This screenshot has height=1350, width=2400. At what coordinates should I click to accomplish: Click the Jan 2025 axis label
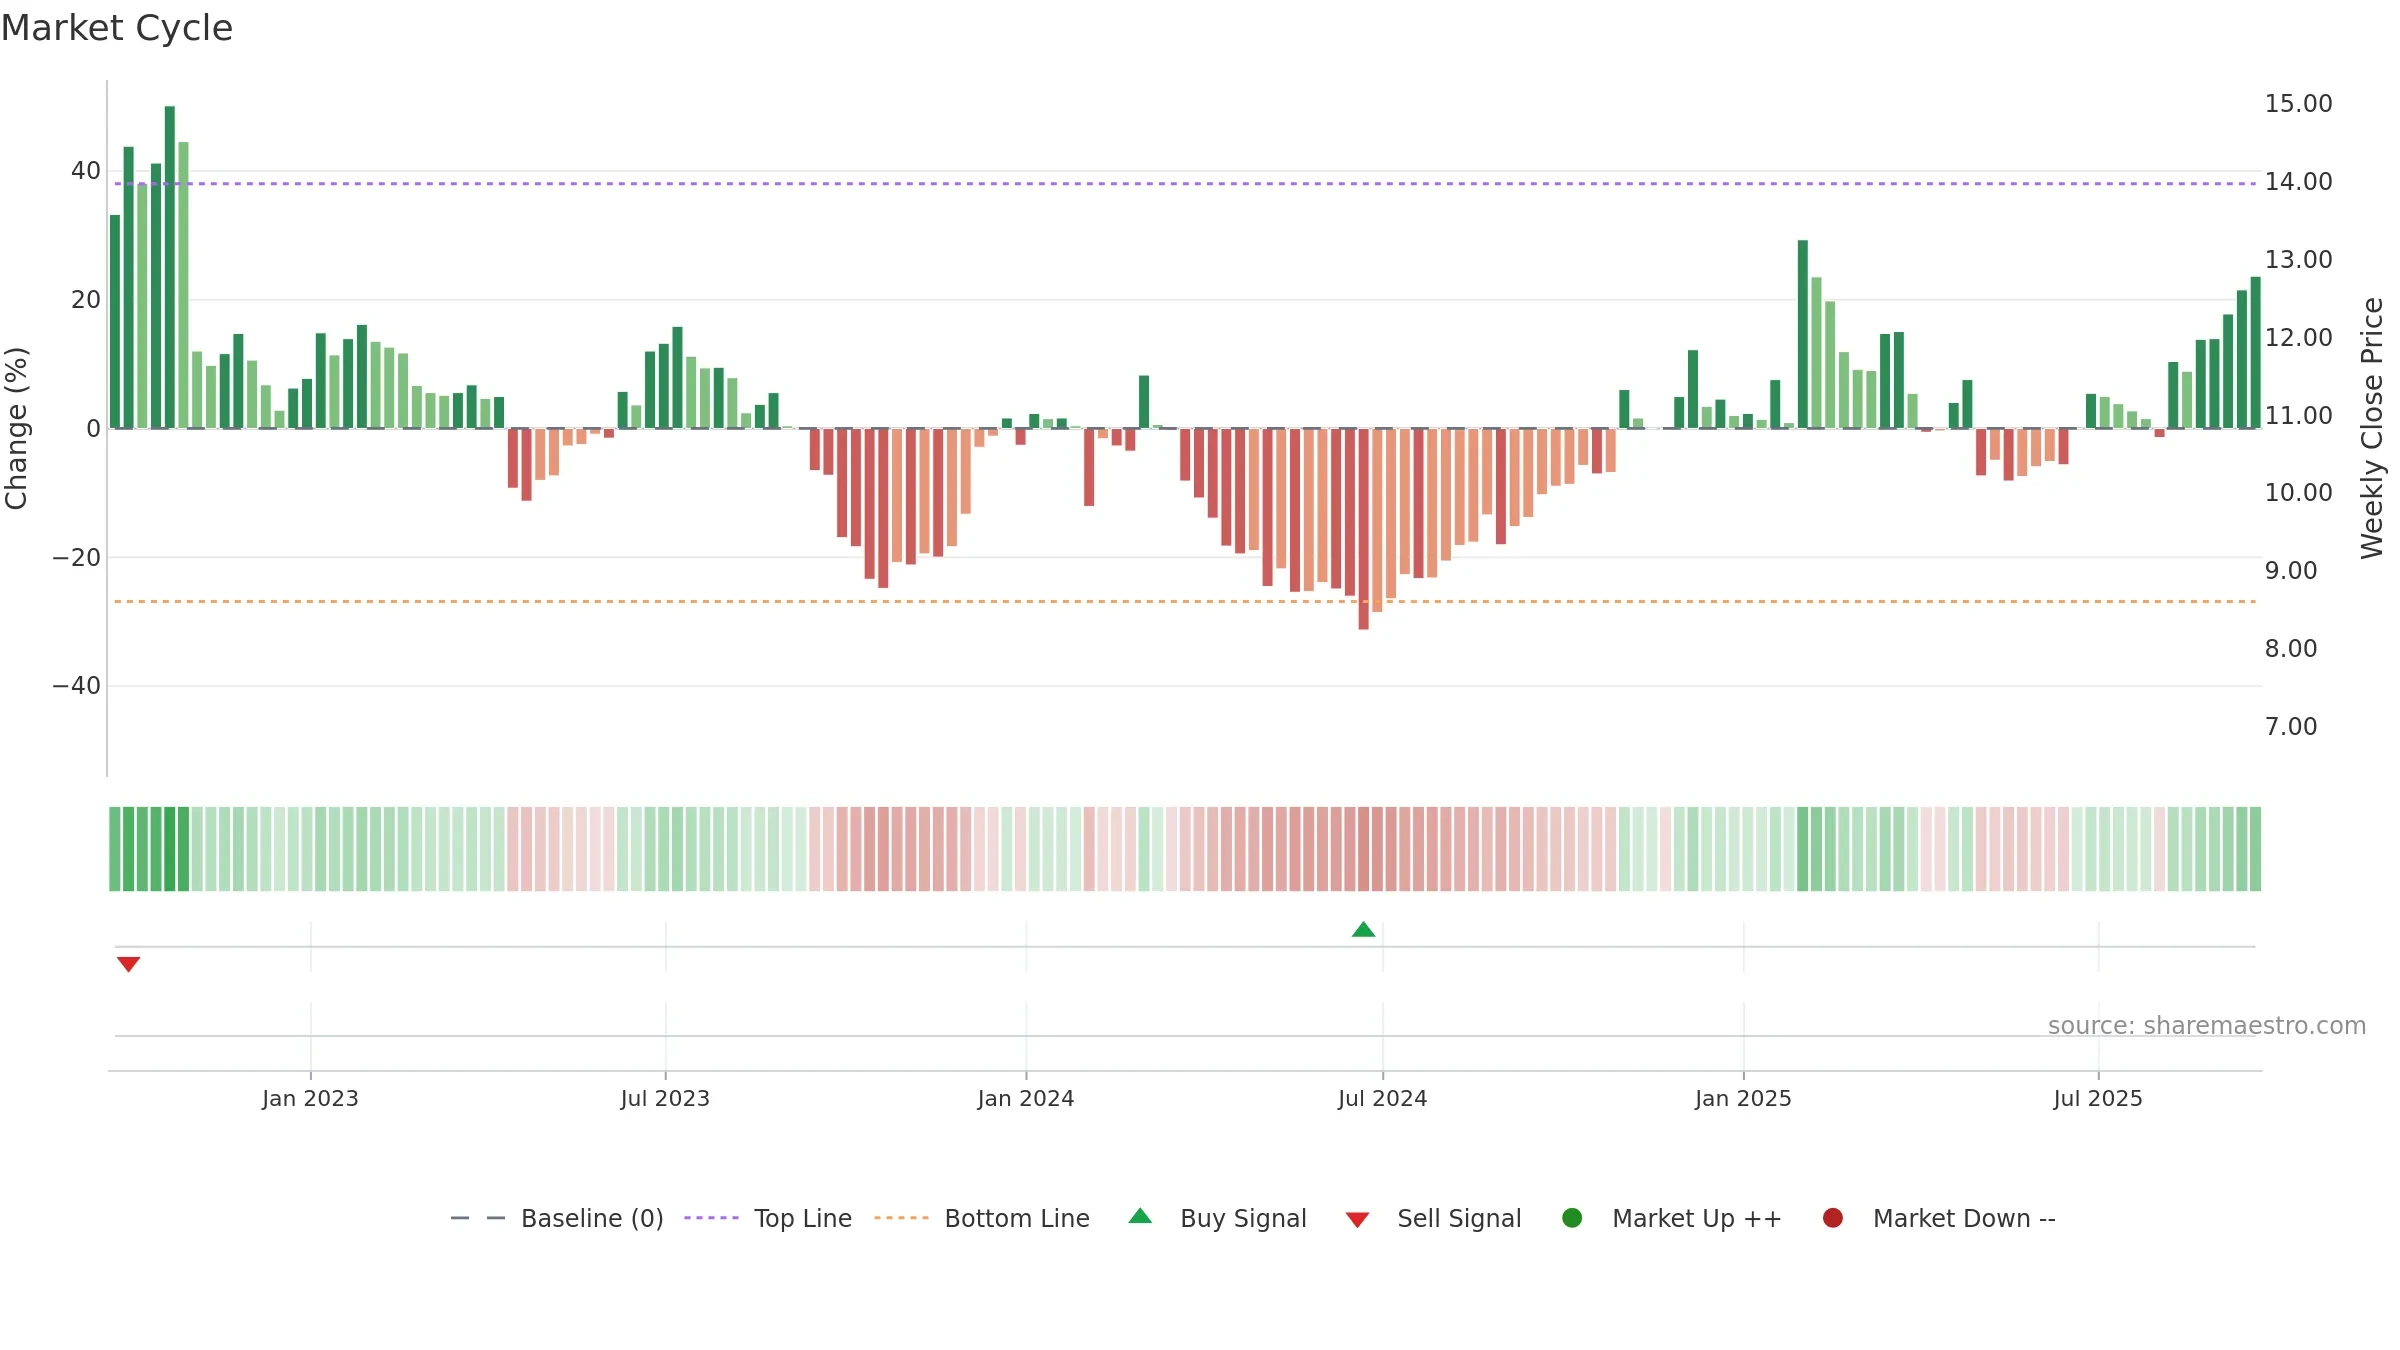coord(1743,1098)
